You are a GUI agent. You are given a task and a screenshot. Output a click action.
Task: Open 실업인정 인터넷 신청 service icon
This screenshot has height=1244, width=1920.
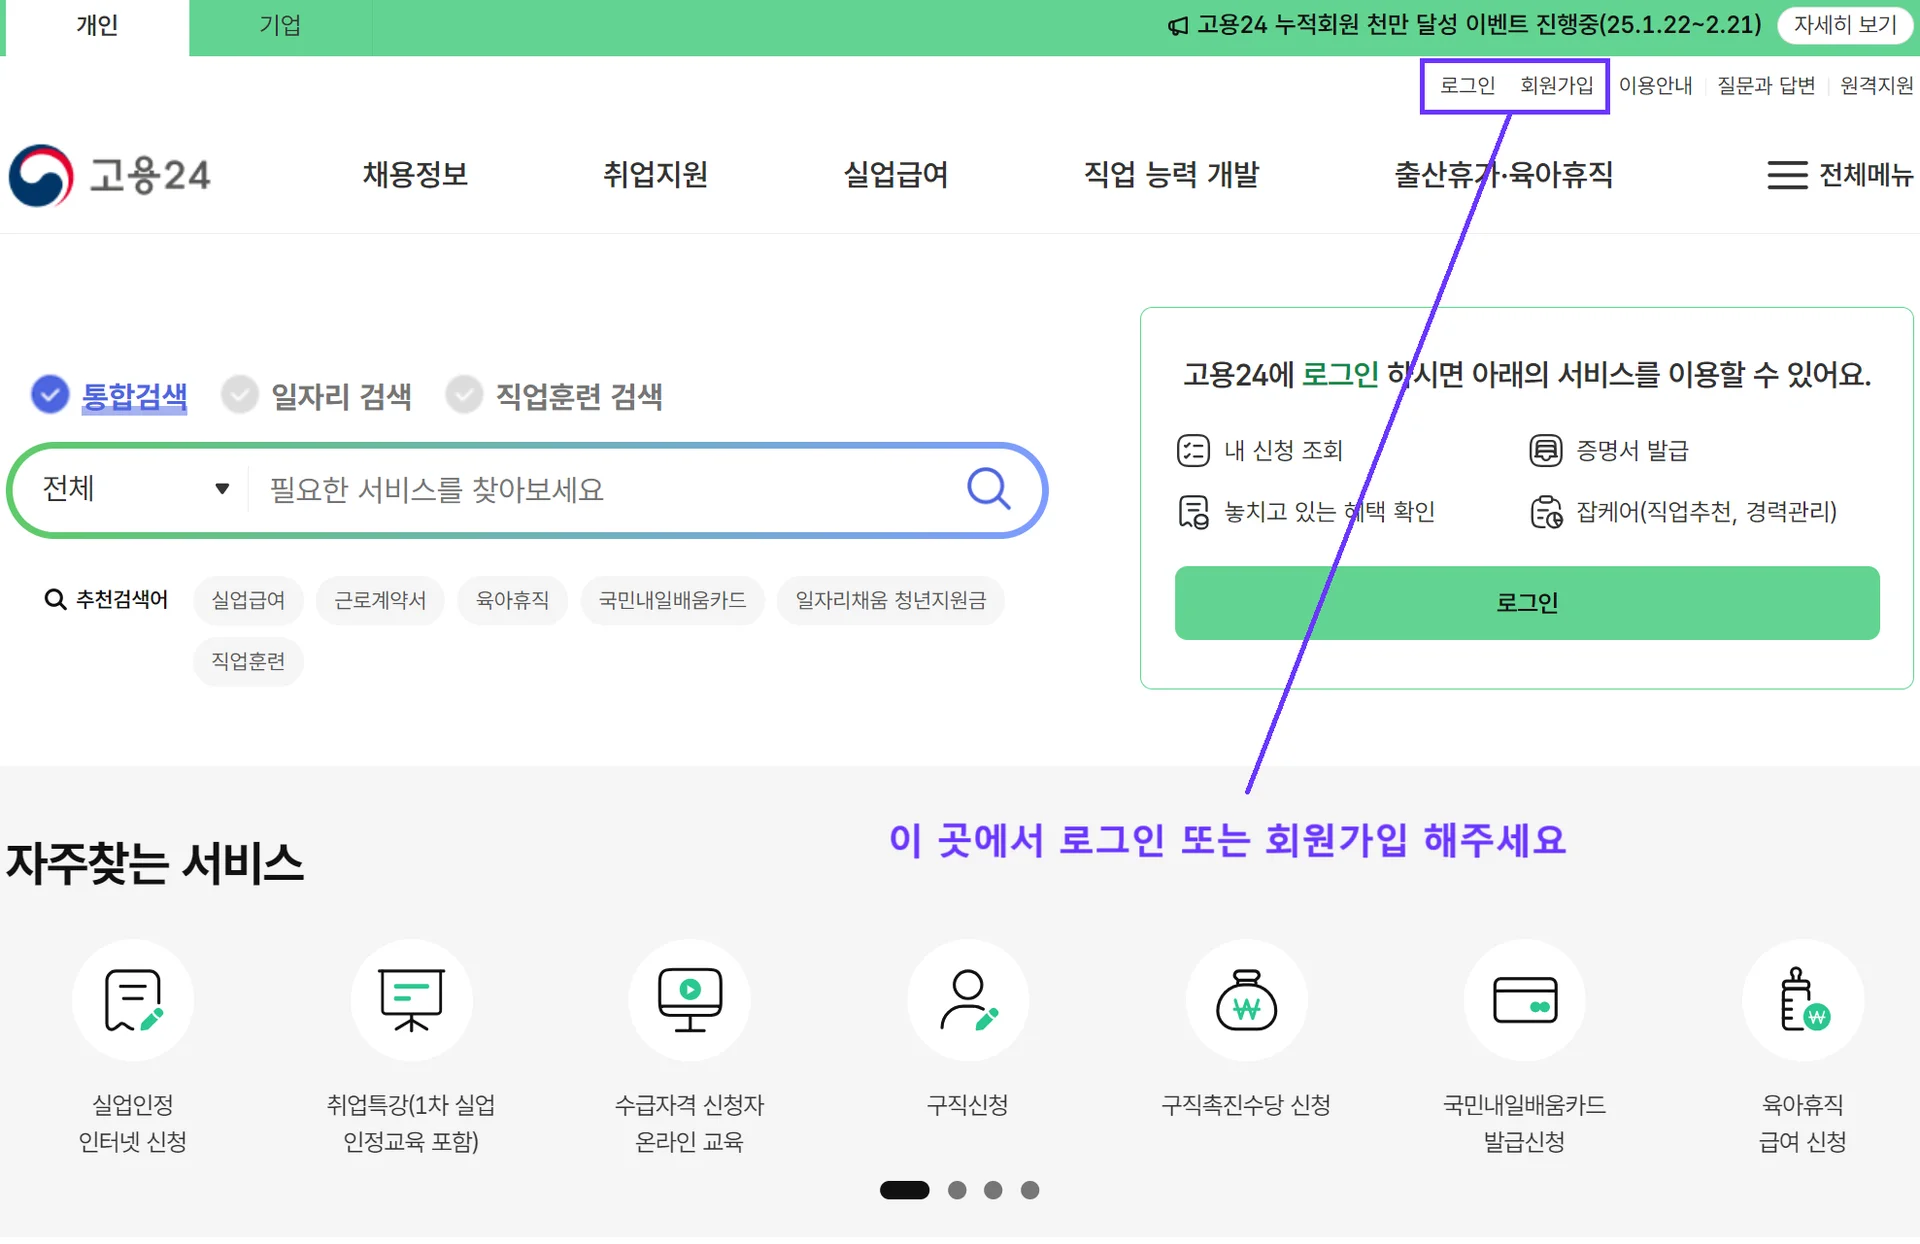(x=133, y=1000)
